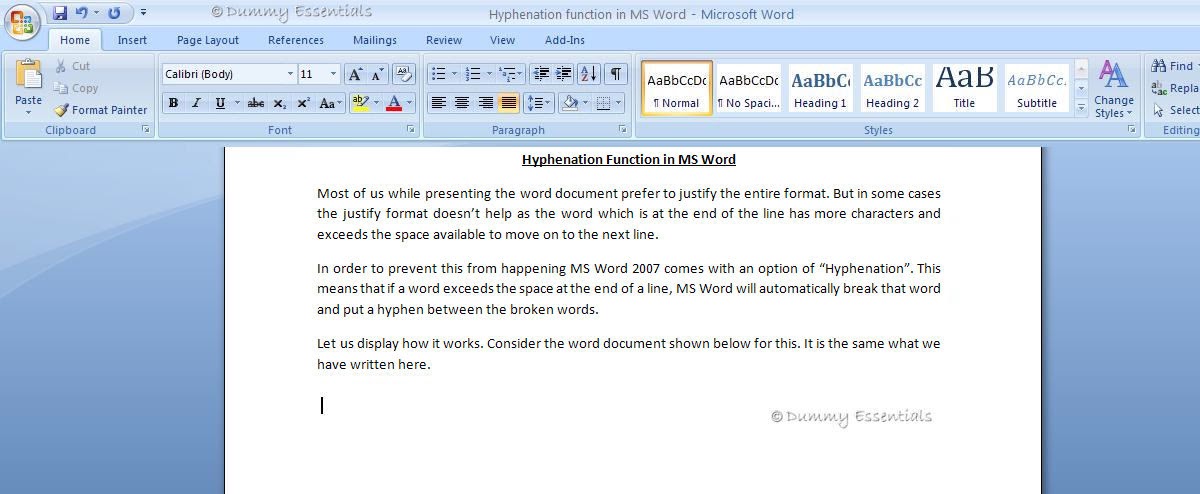
Task: Switch to the Review tab
Action: click(444, 40)
